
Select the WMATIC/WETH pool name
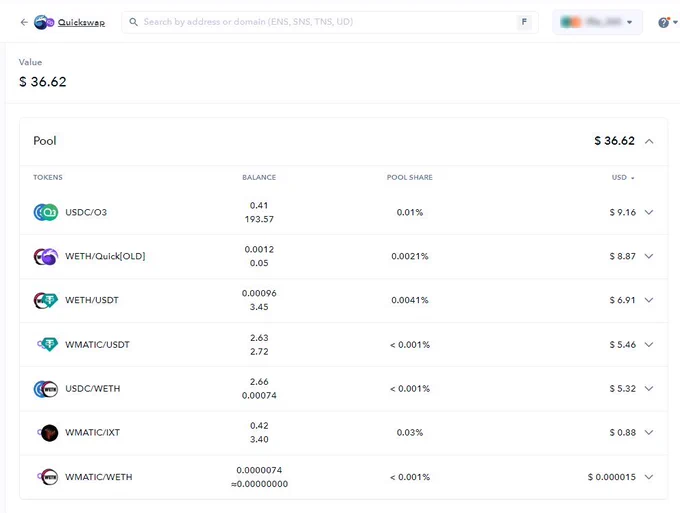pos(98,477)
